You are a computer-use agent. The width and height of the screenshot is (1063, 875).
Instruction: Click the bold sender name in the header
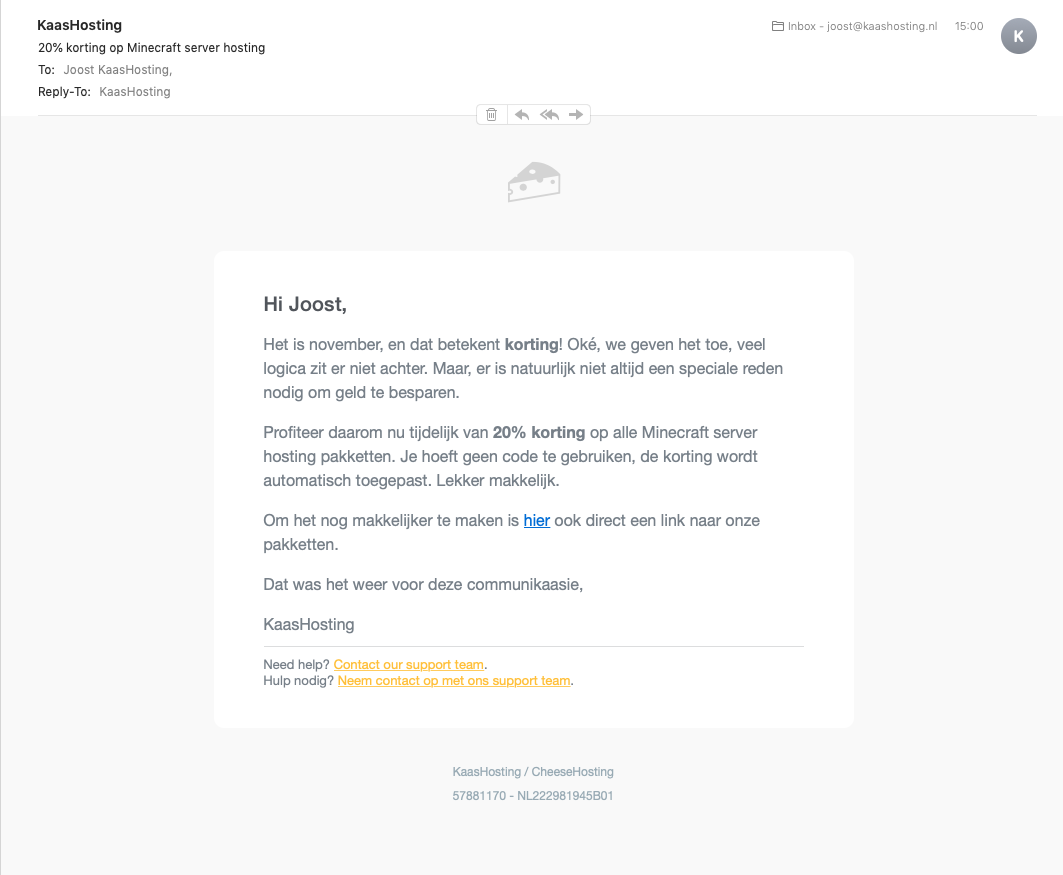tap(80, 25)
